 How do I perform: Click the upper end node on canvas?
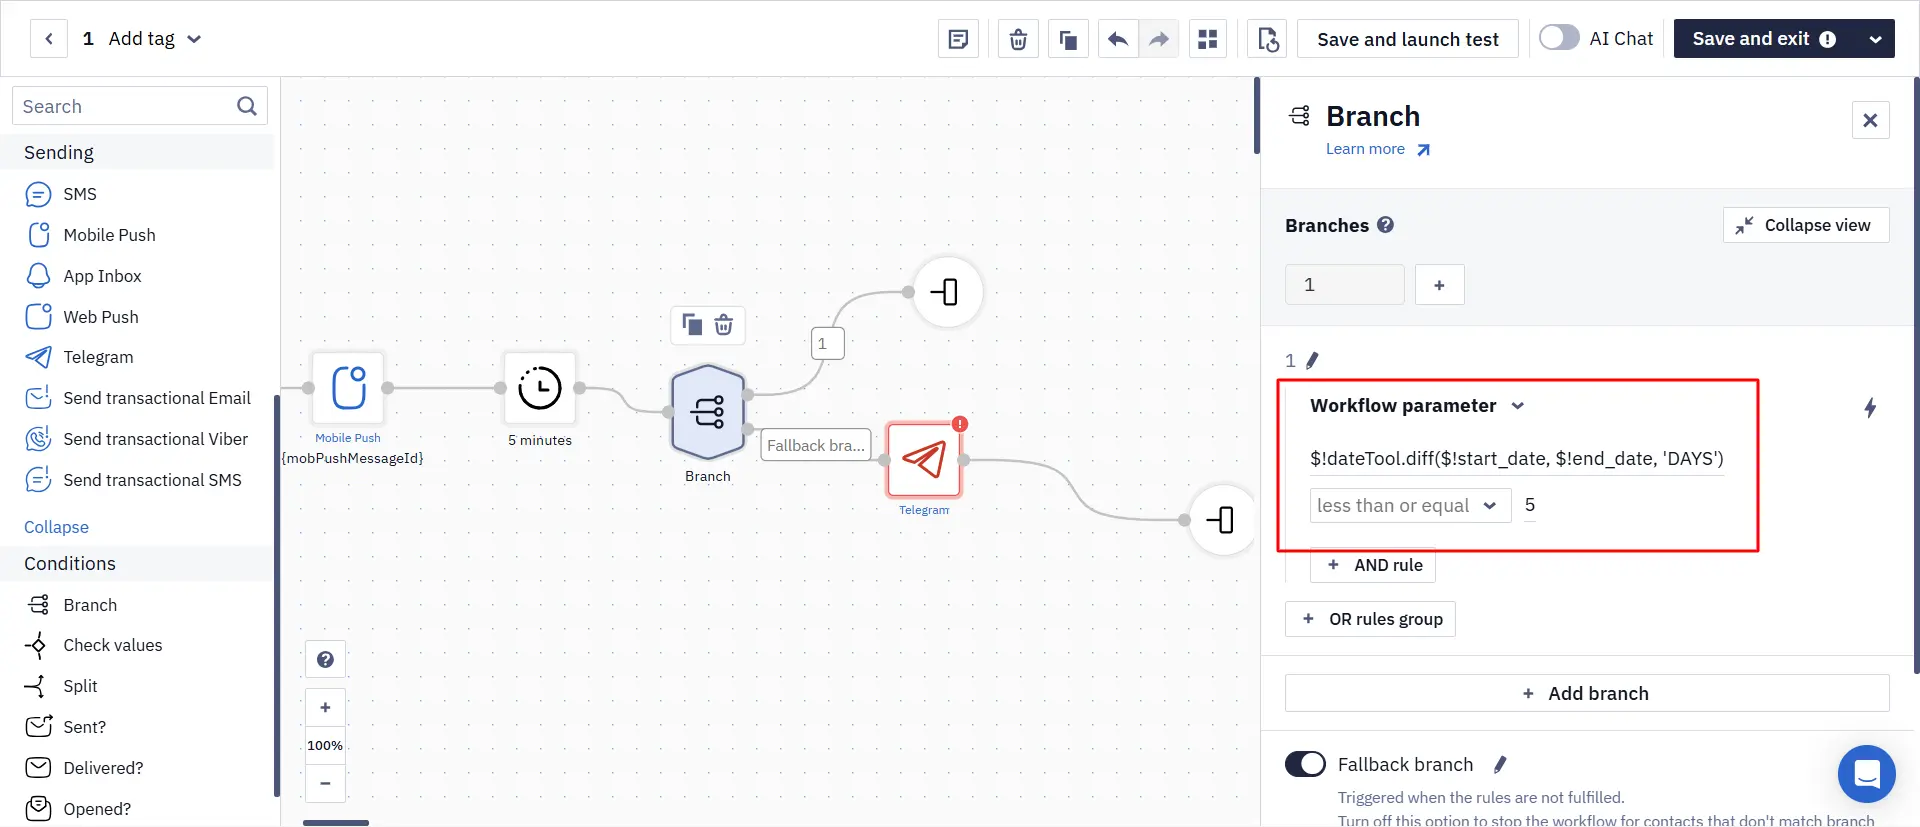pyautogui.click(x=948, y=292)
